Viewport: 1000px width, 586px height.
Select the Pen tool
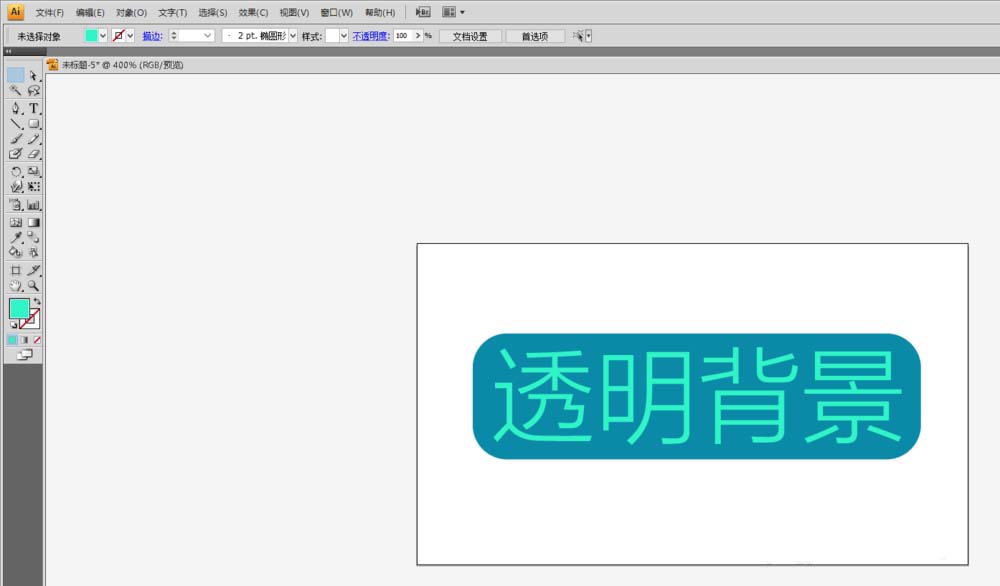point(15,108)
